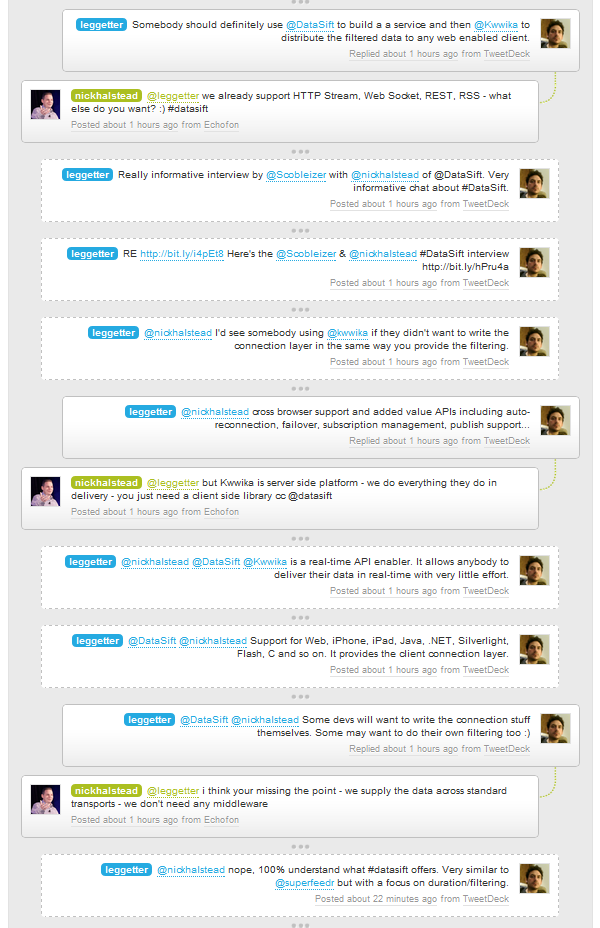The image size is (600, 928).
Task: Click @kwwika mention in connection layer tweet
Action: [x=347, y=333]
